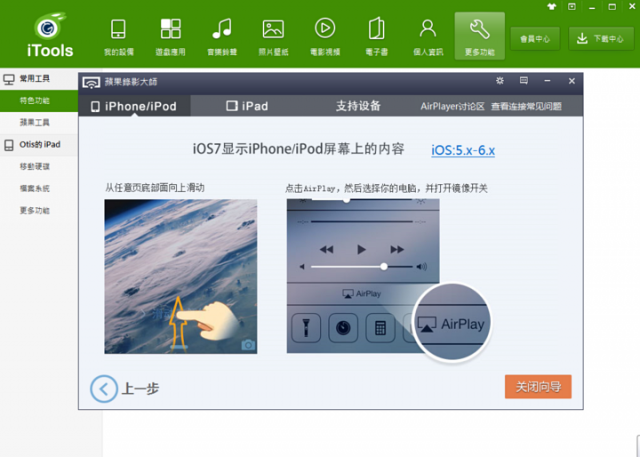
Task: Switch to the iPhone/iPod tab
Action: pos(134,106)
